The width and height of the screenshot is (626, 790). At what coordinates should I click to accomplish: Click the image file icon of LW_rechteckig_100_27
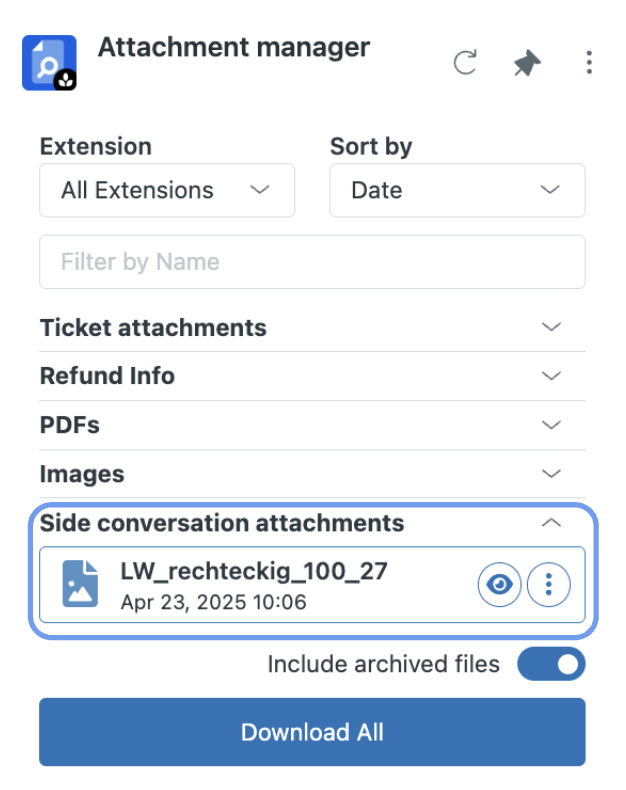tap(80, 583)
